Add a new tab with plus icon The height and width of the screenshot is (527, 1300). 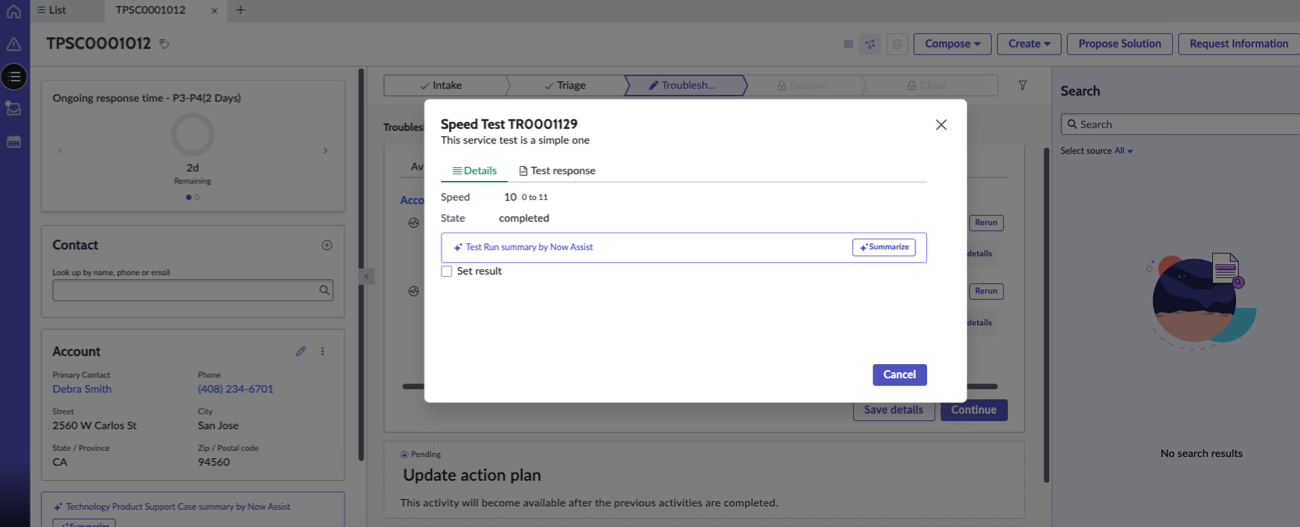tap(240, 10)
